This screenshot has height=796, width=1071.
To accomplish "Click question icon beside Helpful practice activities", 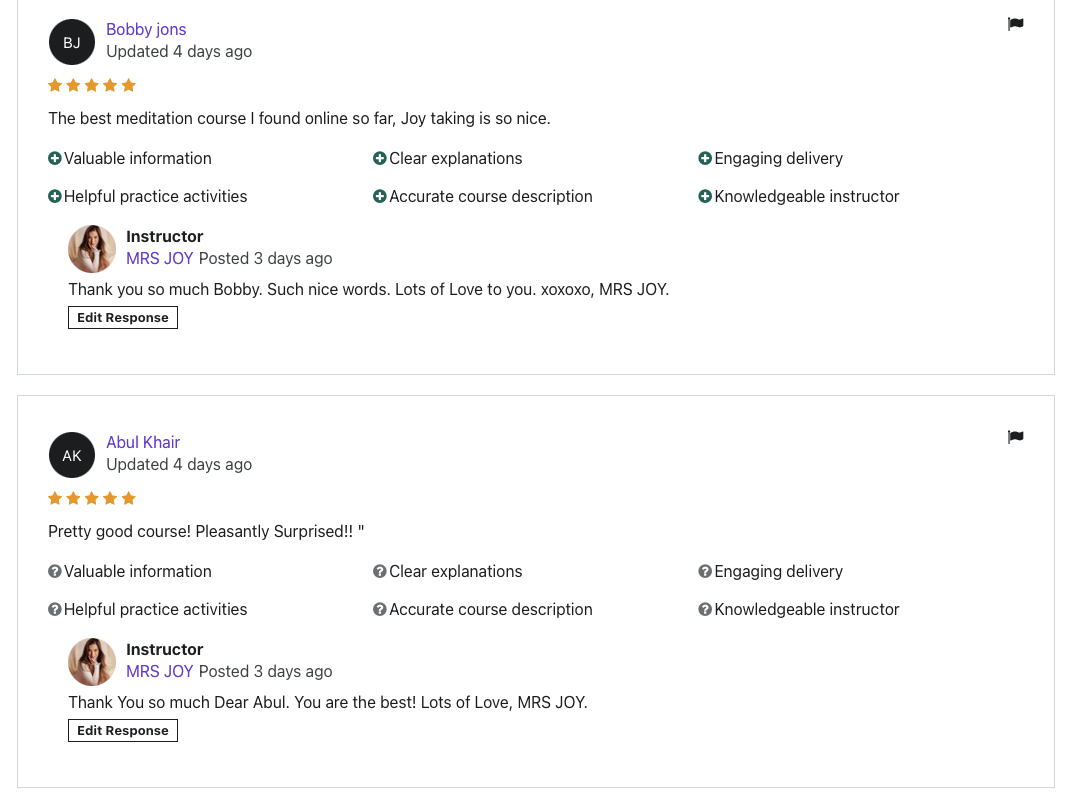I will [x=55, y=609].
